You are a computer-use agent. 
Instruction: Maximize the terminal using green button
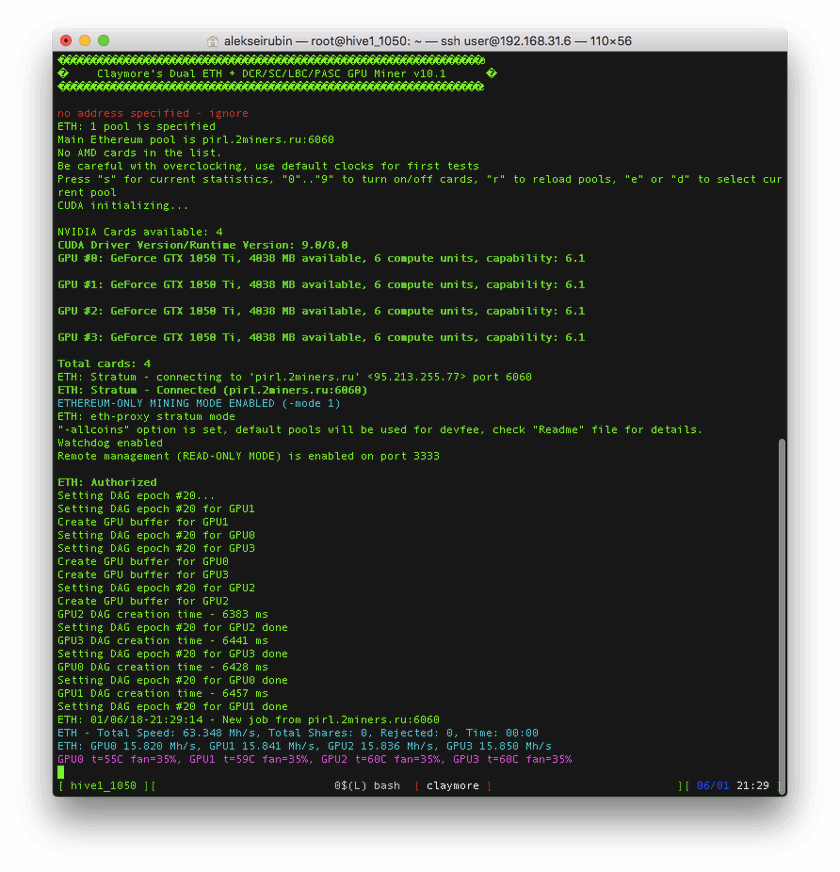tap(104, 41)
